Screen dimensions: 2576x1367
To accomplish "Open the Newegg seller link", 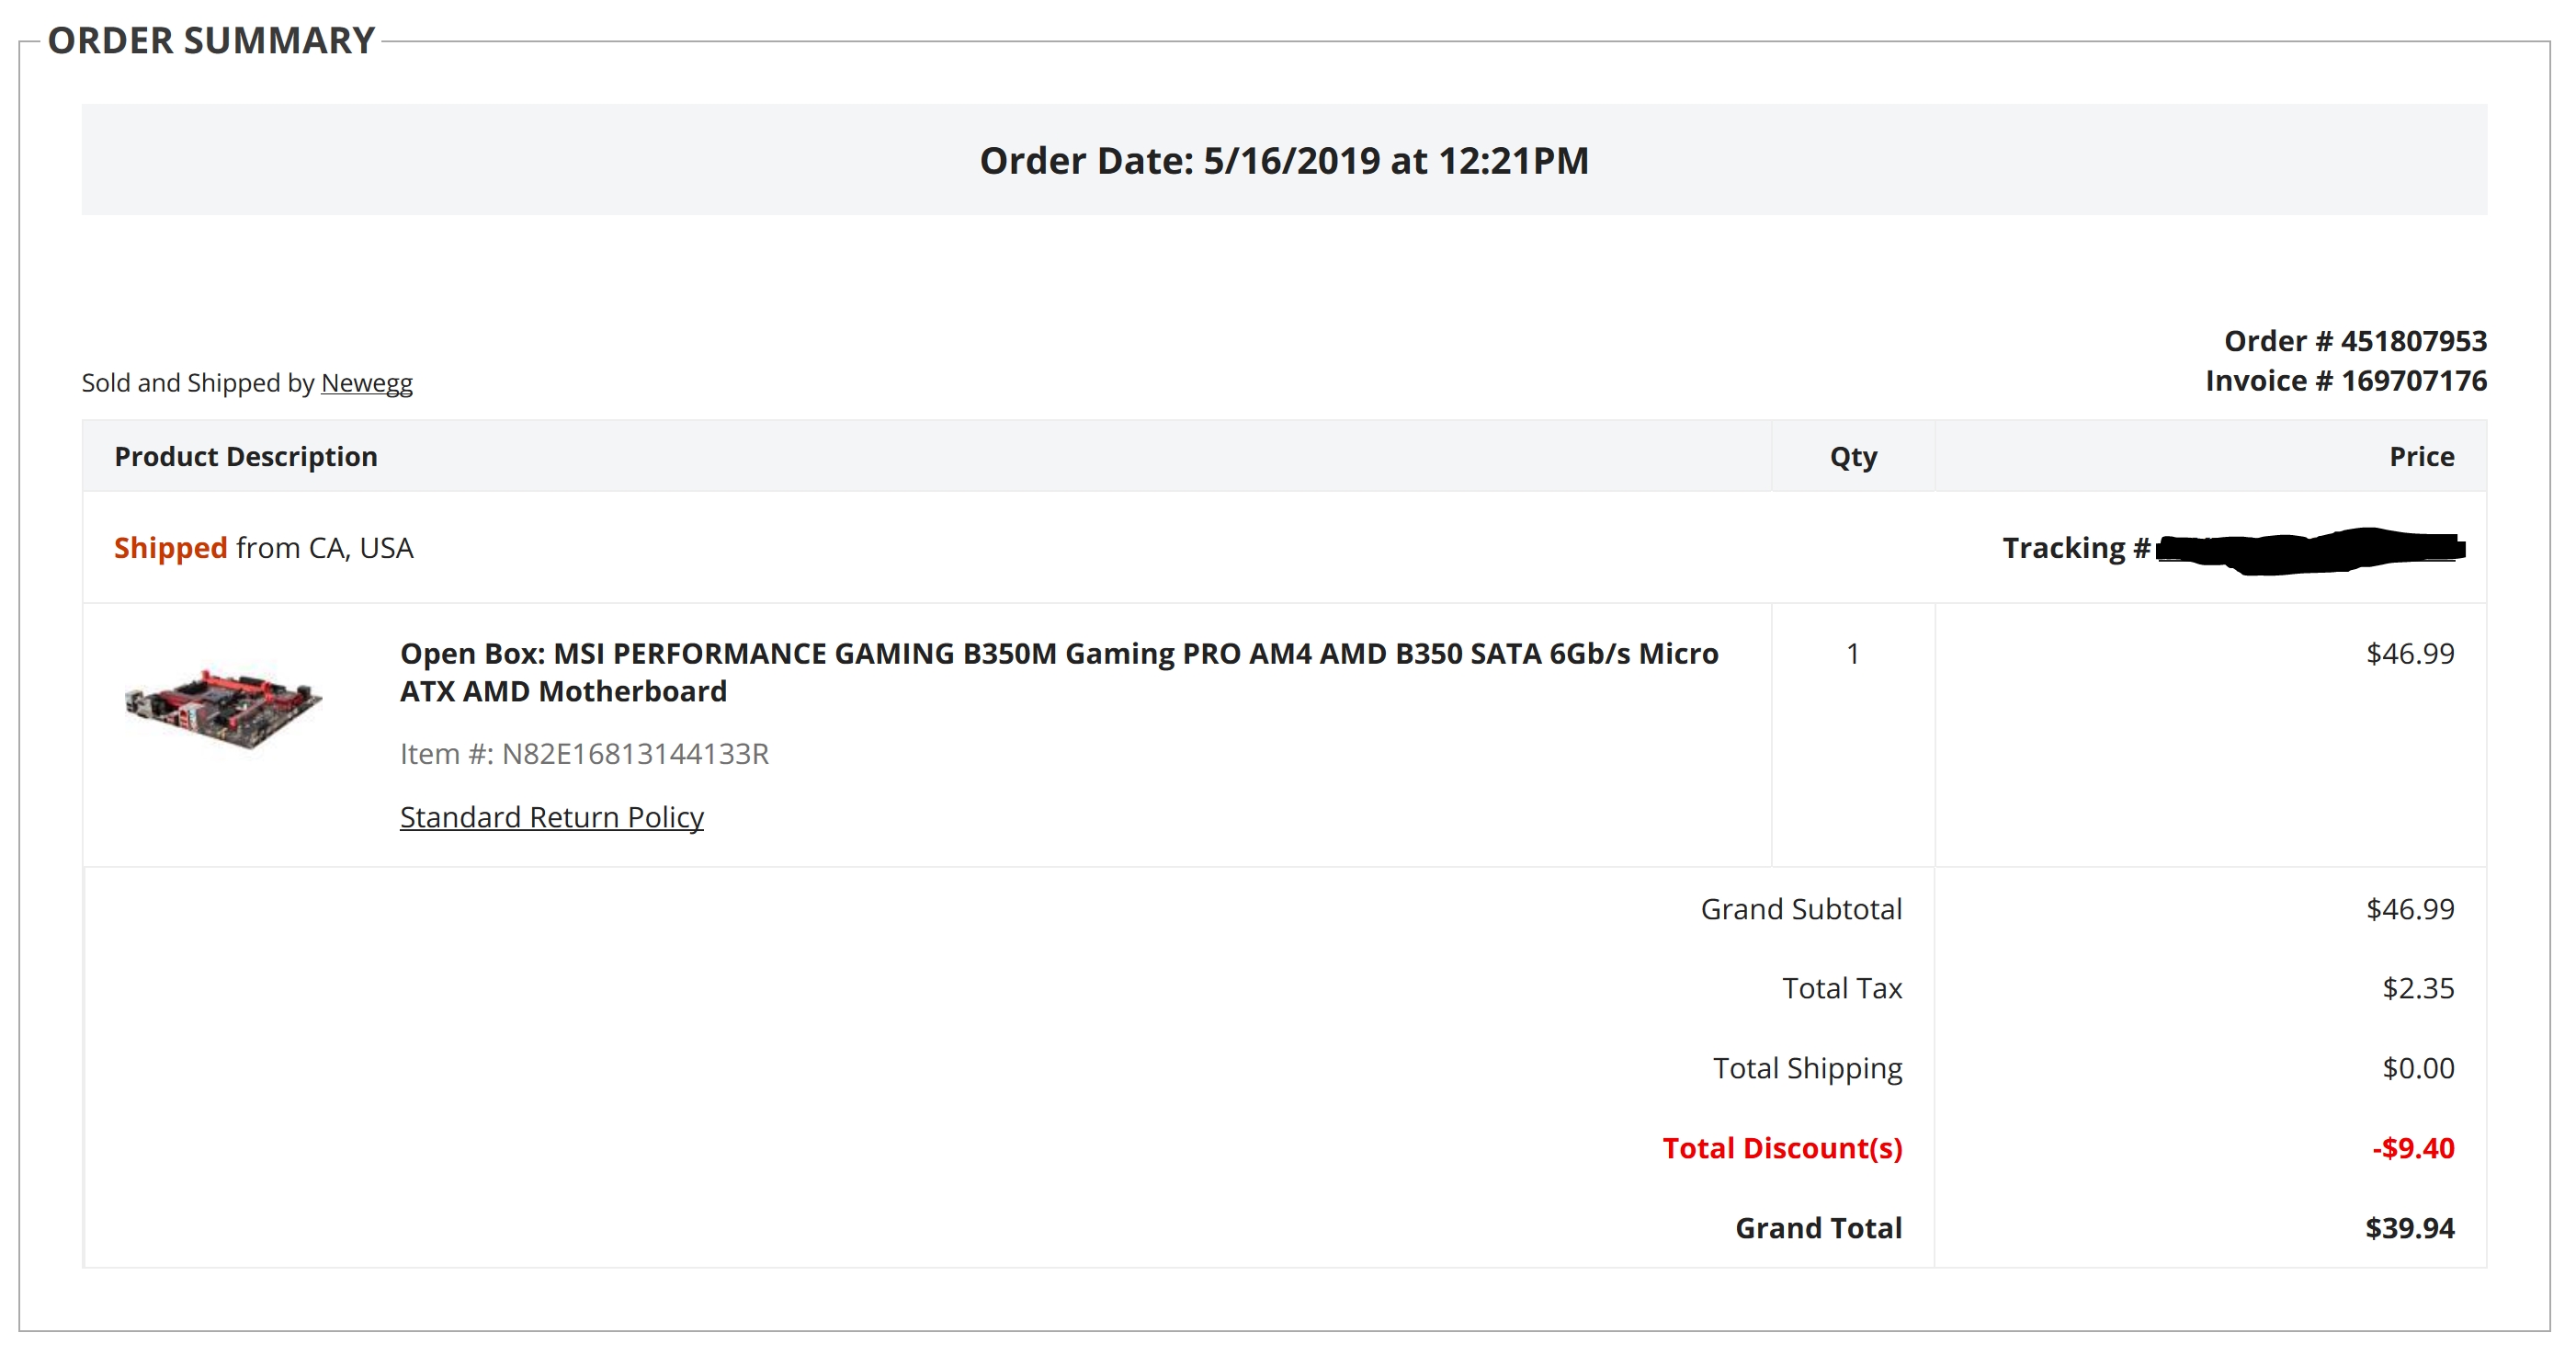I will 366,382.
